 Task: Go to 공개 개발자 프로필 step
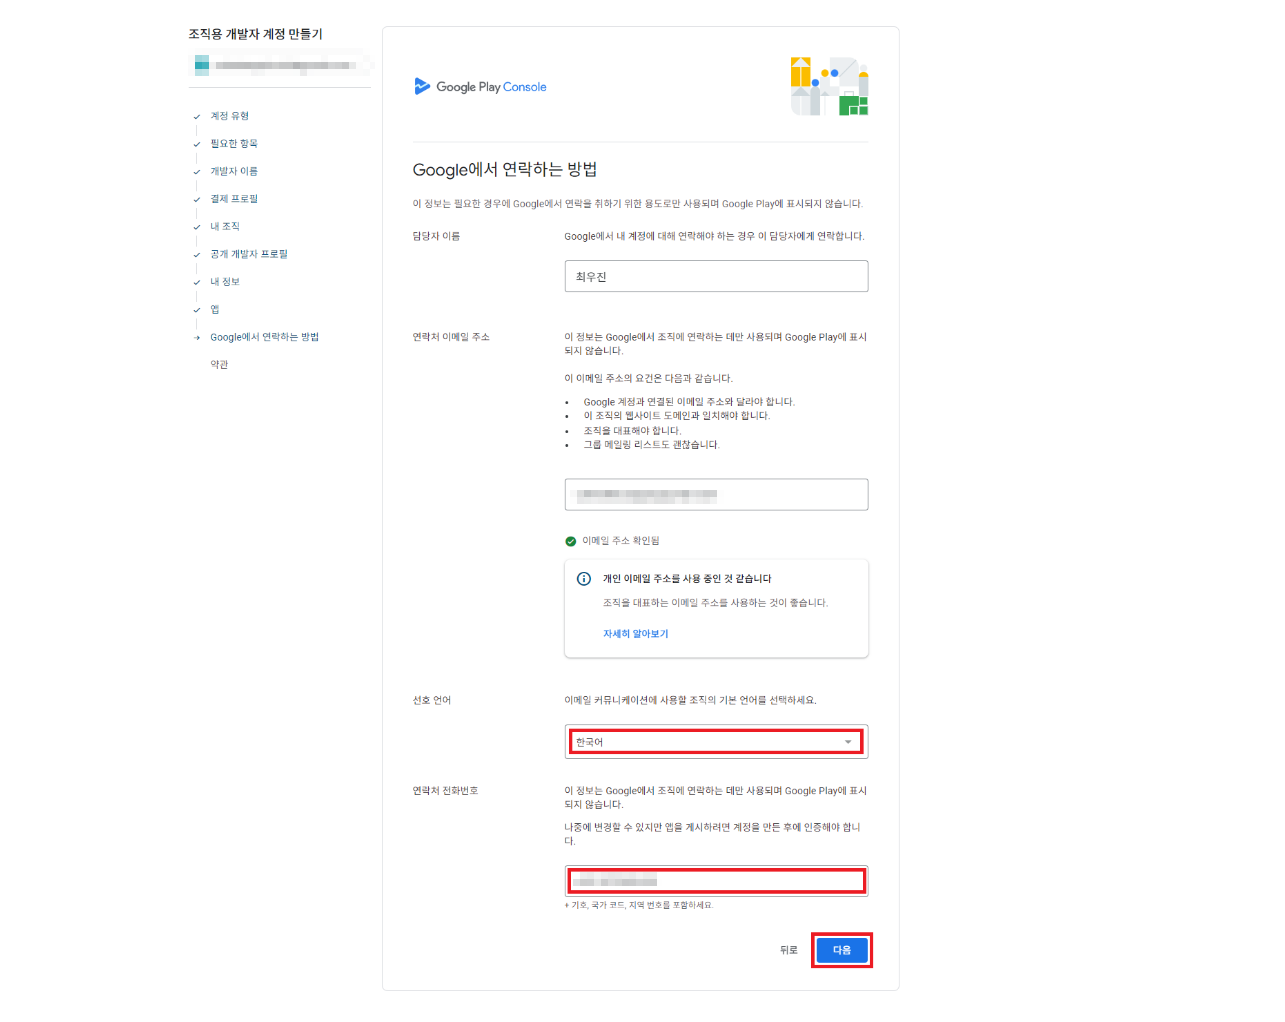[x=249, y=254]
